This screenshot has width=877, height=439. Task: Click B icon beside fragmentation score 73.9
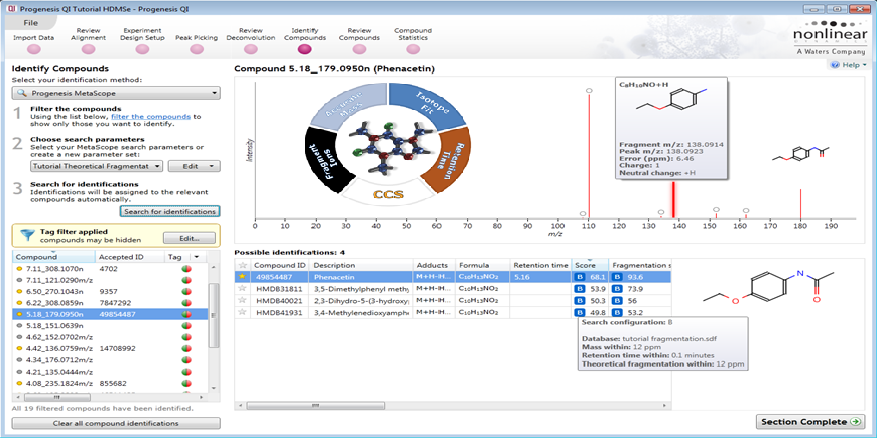[x=616, y=289]
